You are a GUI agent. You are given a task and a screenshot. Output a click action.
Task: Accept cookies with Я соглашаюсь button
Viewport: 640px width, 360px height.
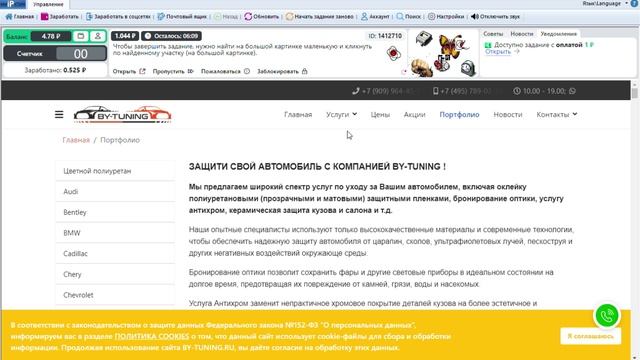pos(591,336)
